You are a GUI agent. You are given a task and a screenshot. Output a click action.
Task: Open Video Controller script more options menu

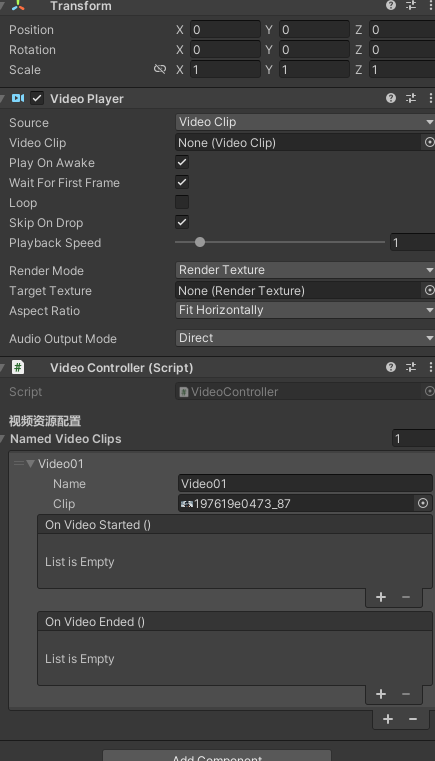(x=430, y=367)
